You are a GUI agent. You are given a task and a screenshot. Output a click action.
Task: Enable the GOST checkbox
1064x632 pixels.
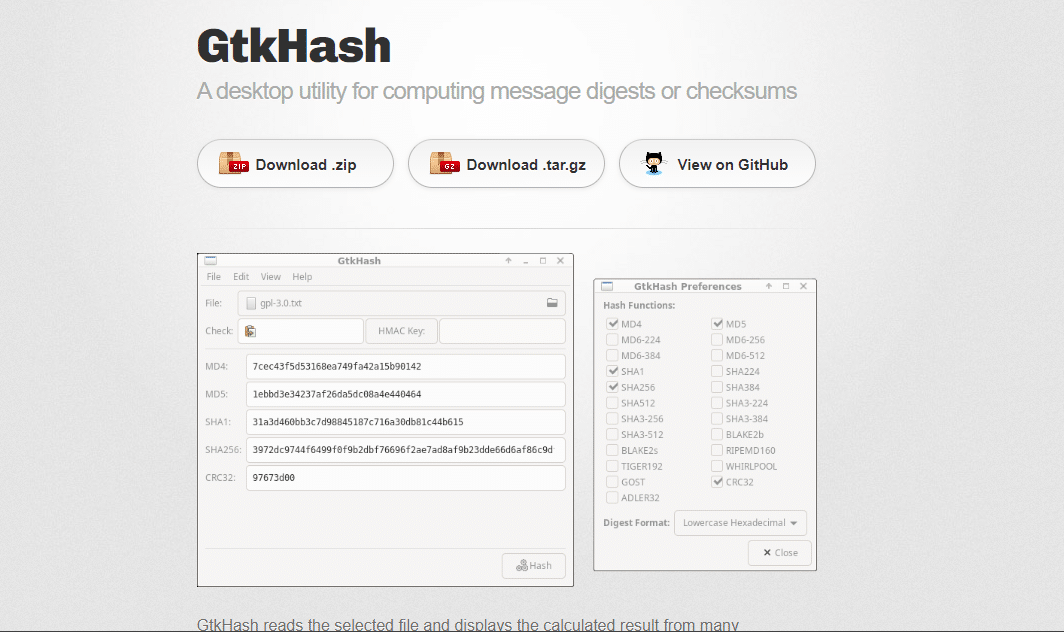pyautogui.click(x=612, y=482)
